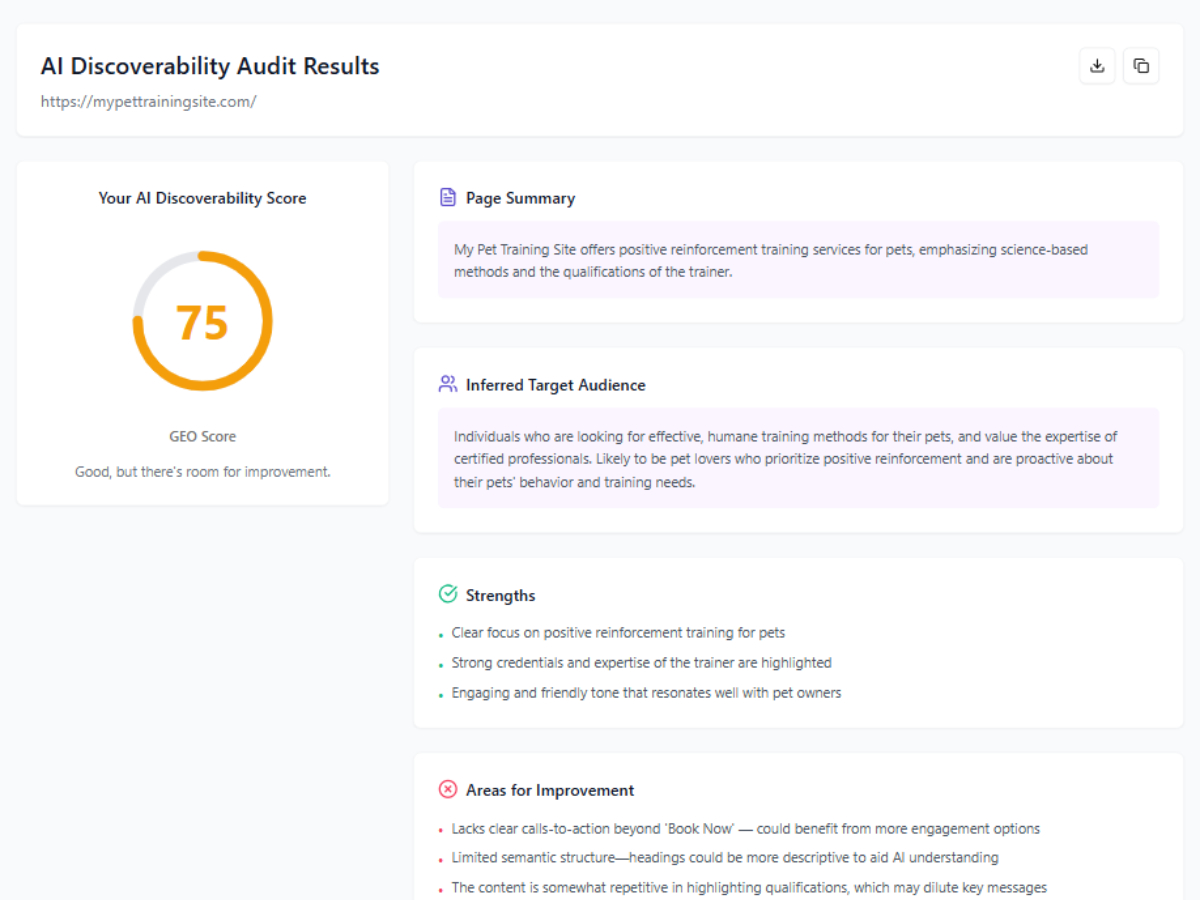
Task: Click the score number 75
Action: coord(202,322)
